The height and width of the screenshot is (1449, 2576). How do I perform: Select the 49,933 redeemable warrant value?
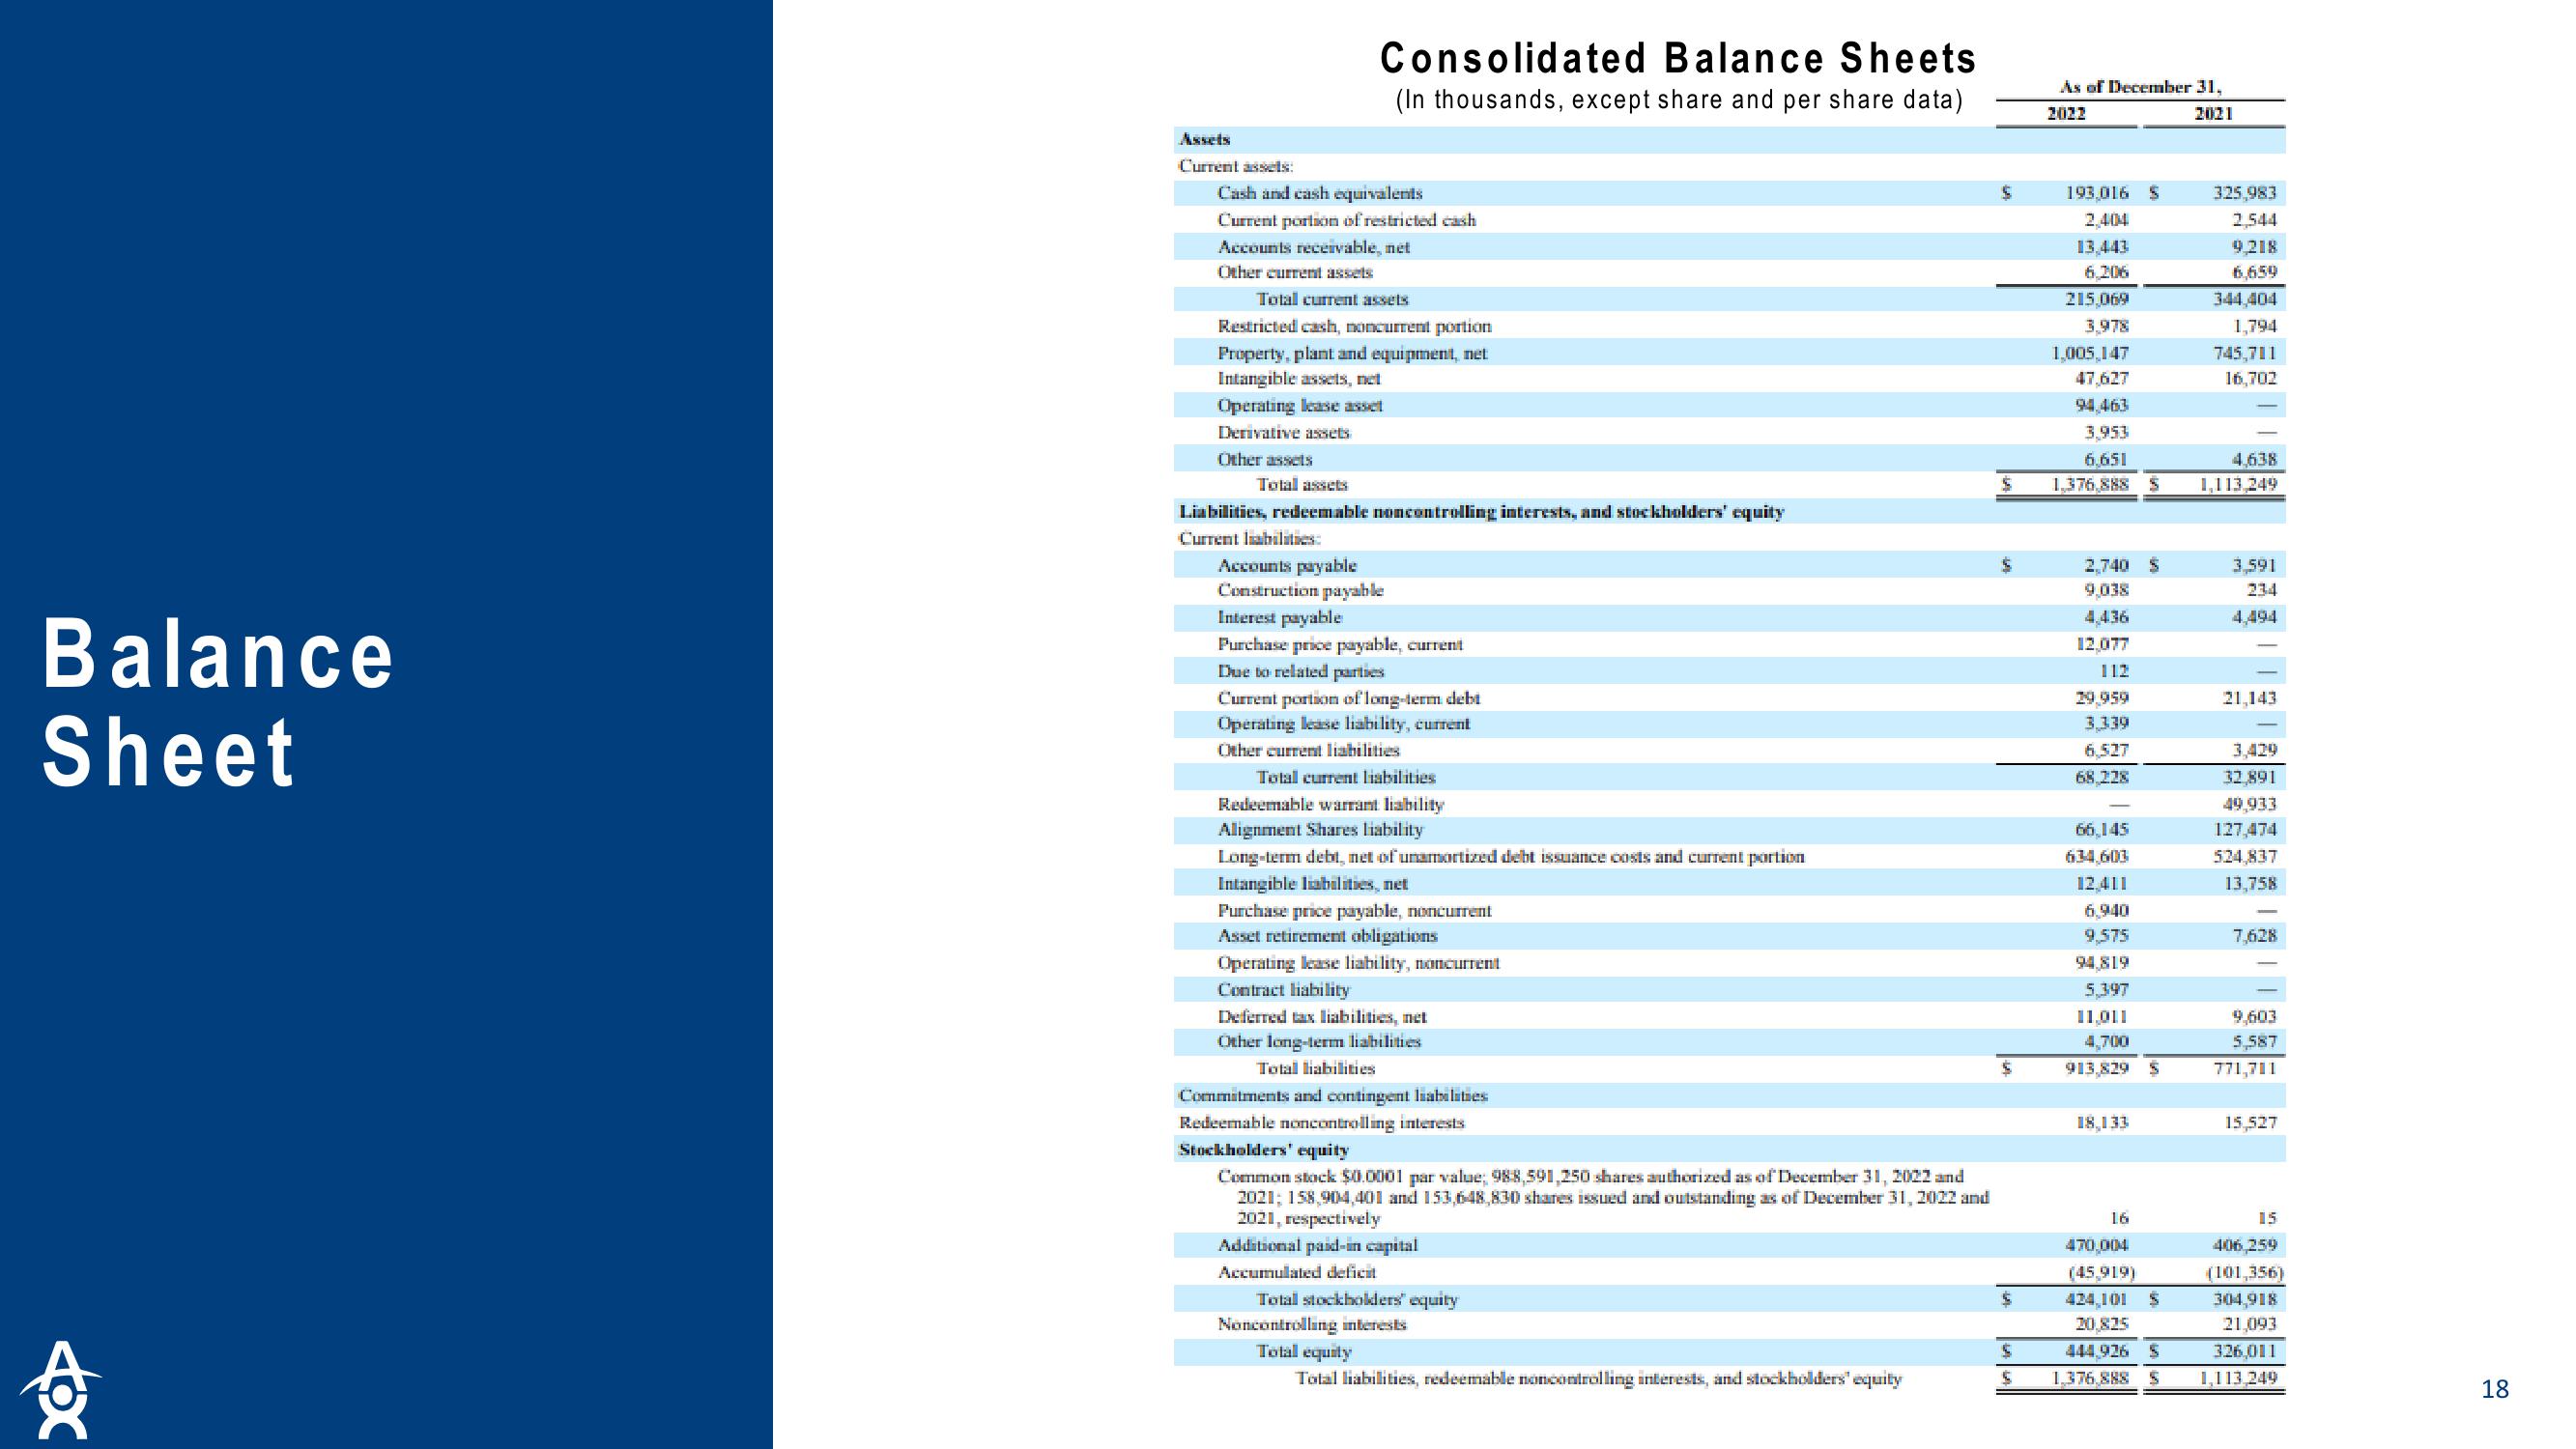click(x=2250, y=804)
